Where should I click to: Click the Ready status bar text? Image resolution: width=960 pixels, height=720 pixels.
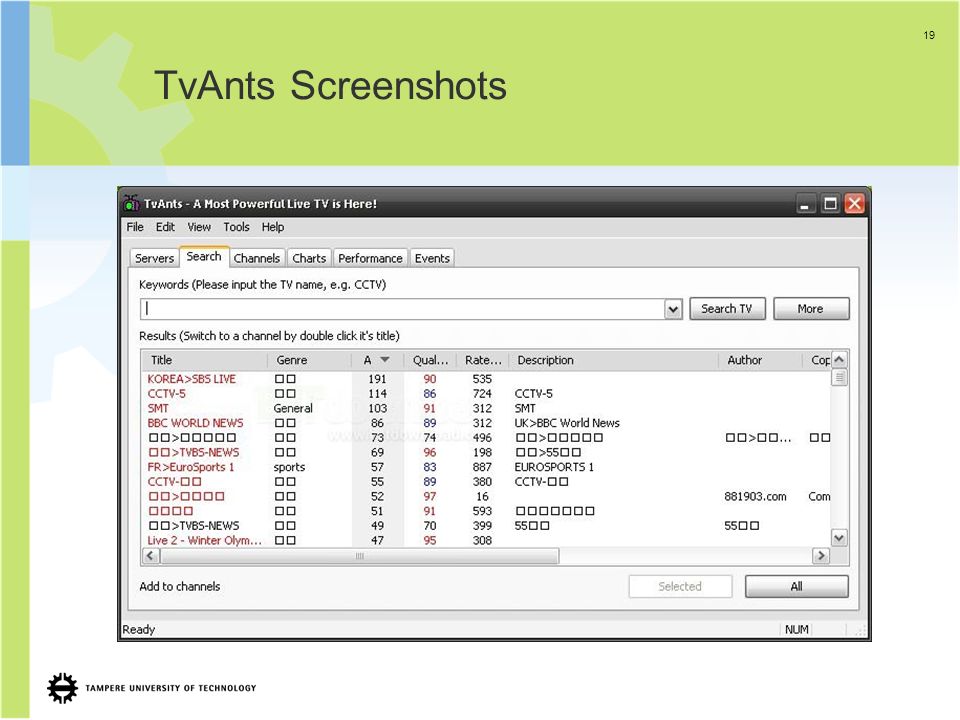click(139, 629)
